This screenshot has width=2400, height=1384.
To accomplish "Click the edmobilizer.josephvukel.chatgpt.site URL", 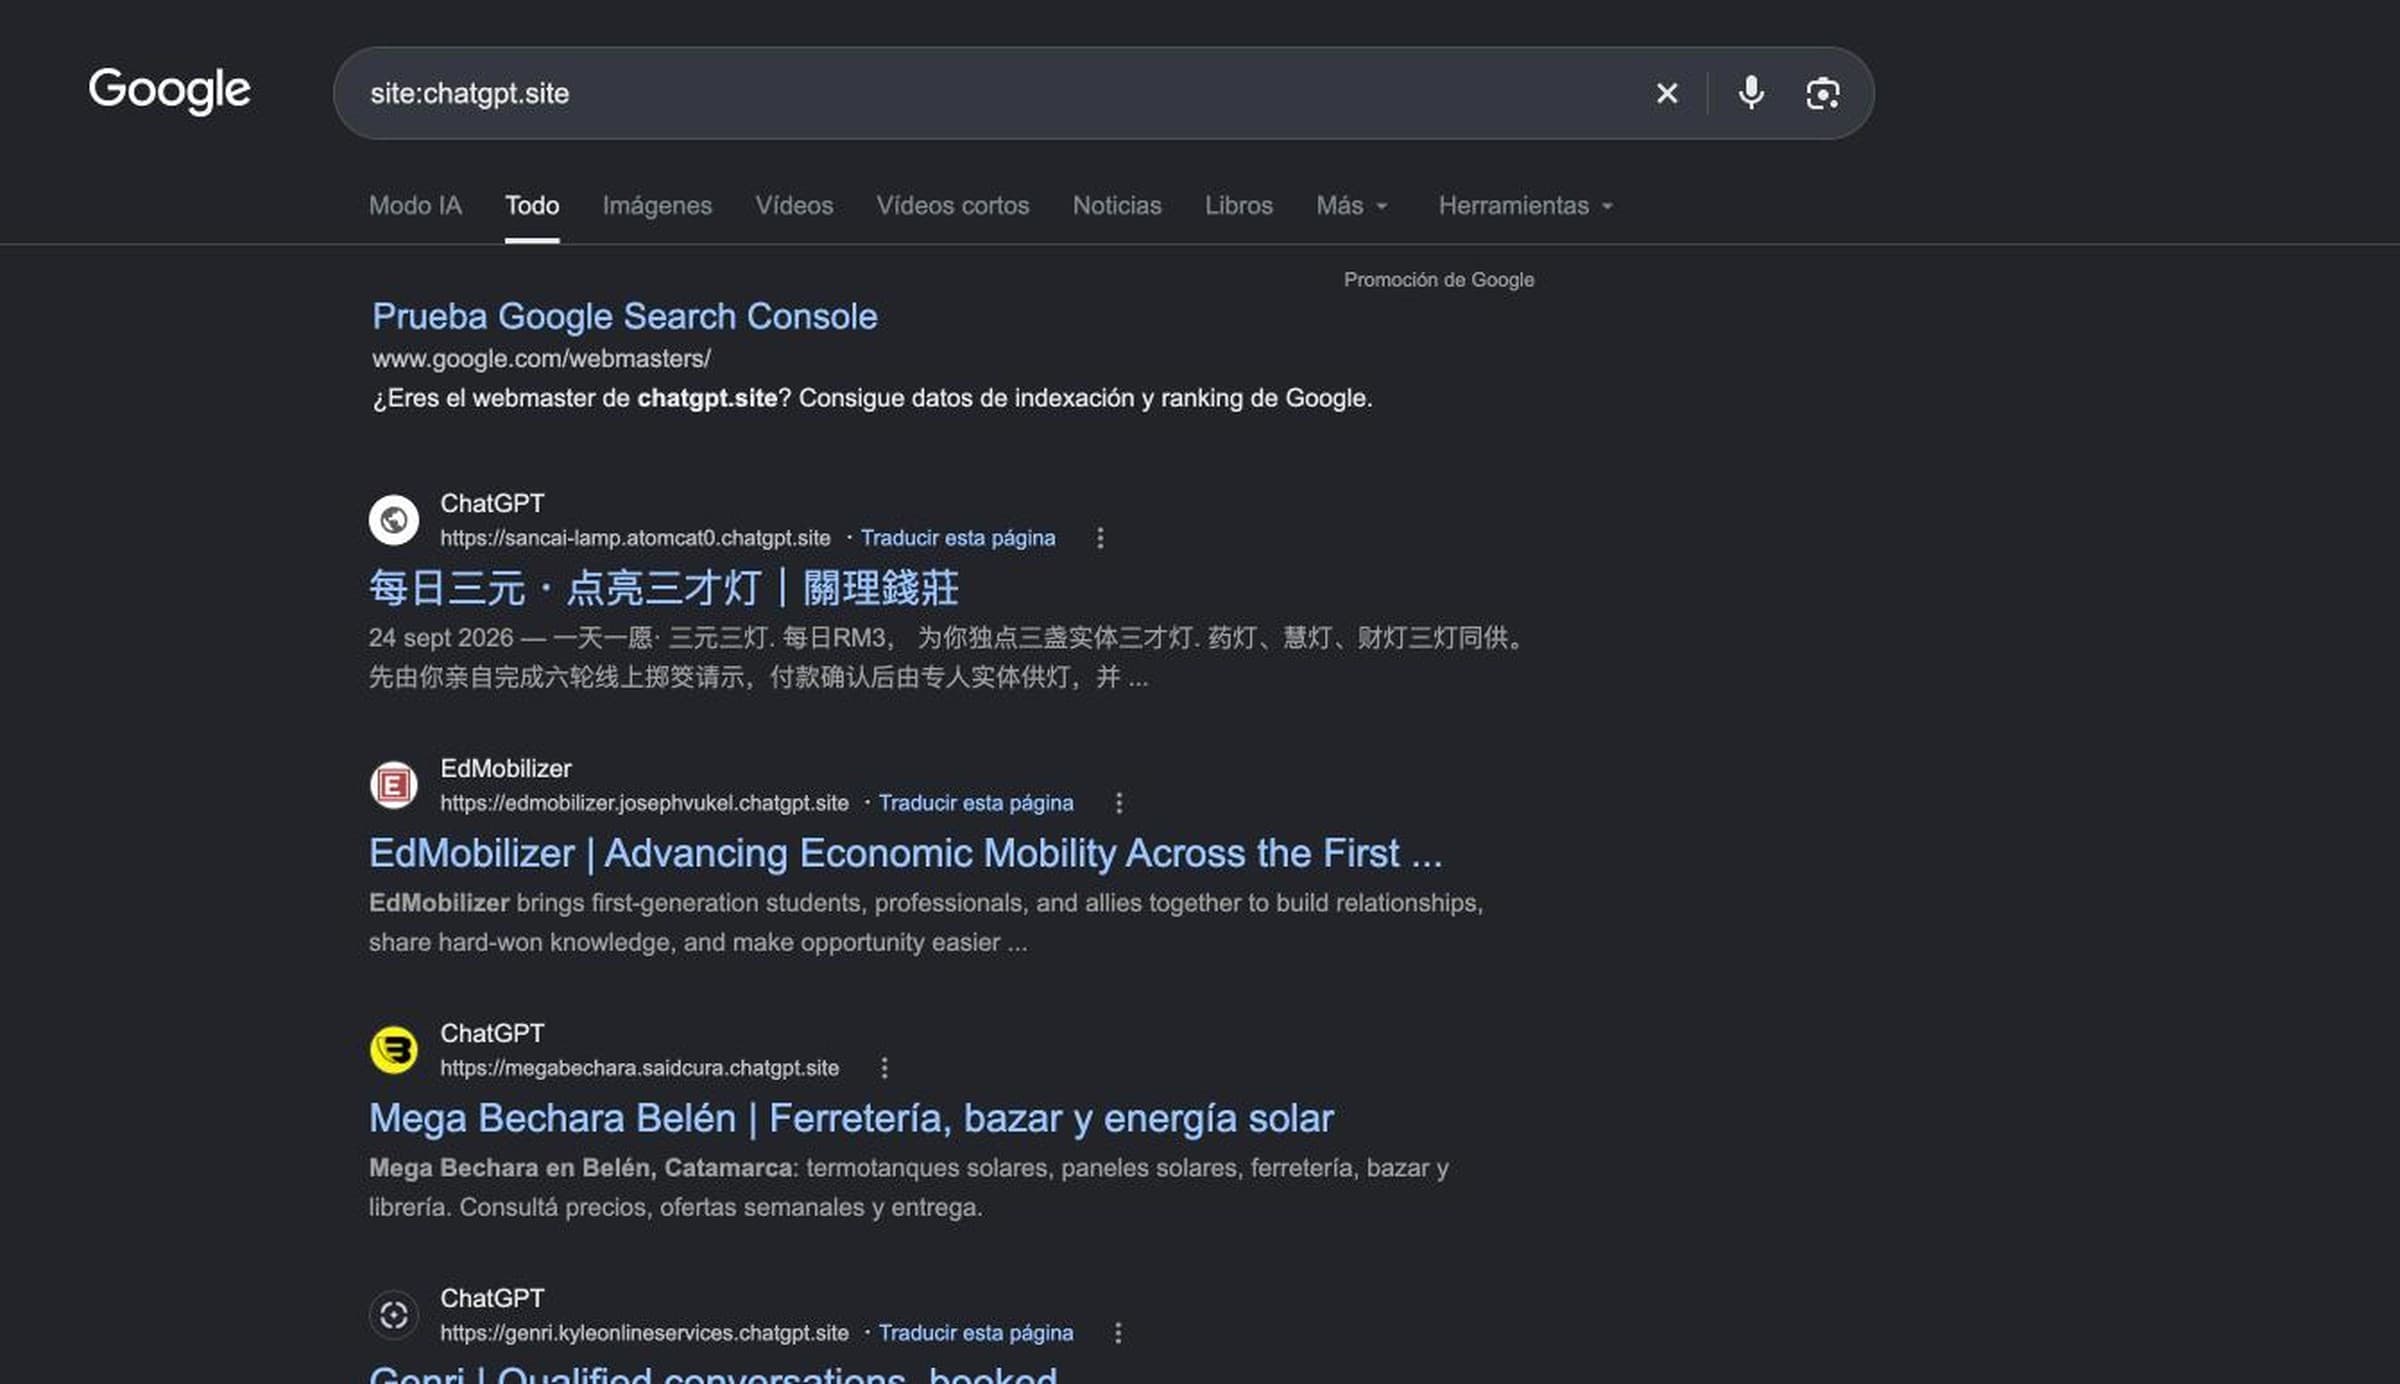I will click(x=644, y=803).
